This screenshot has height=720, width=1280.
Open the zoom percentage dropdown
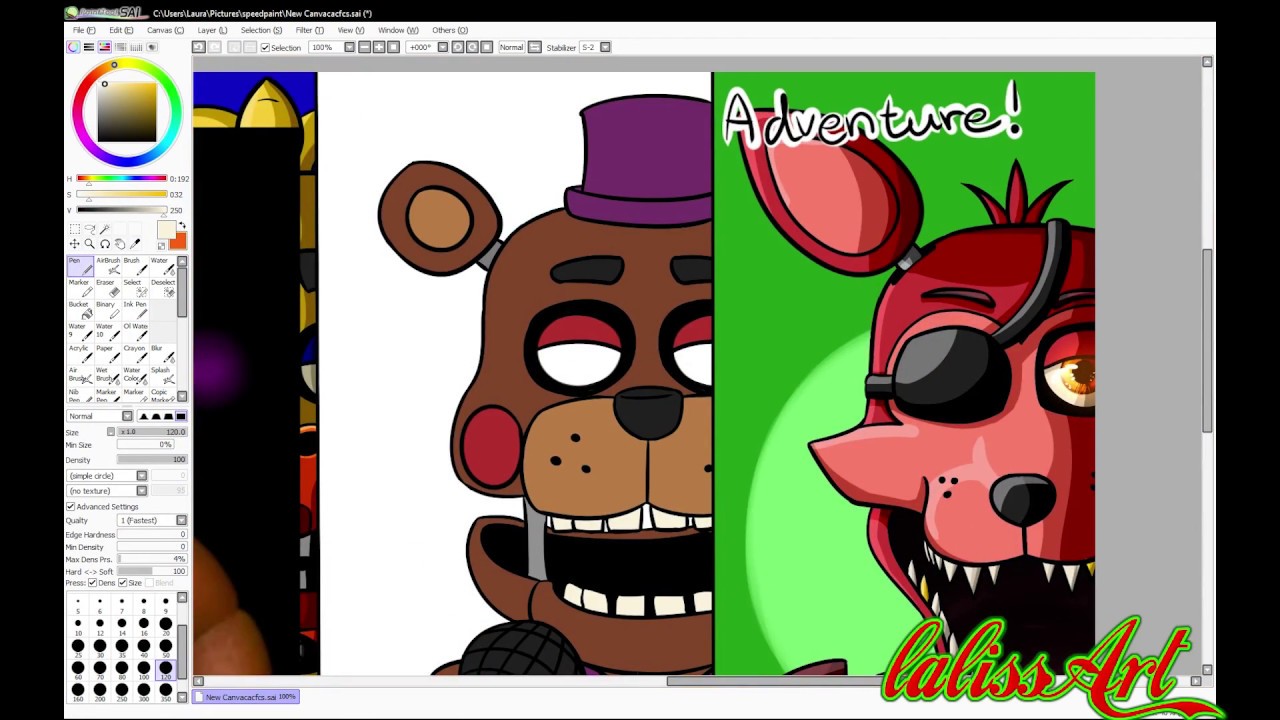pyautogui.click(x=350, y=47)
